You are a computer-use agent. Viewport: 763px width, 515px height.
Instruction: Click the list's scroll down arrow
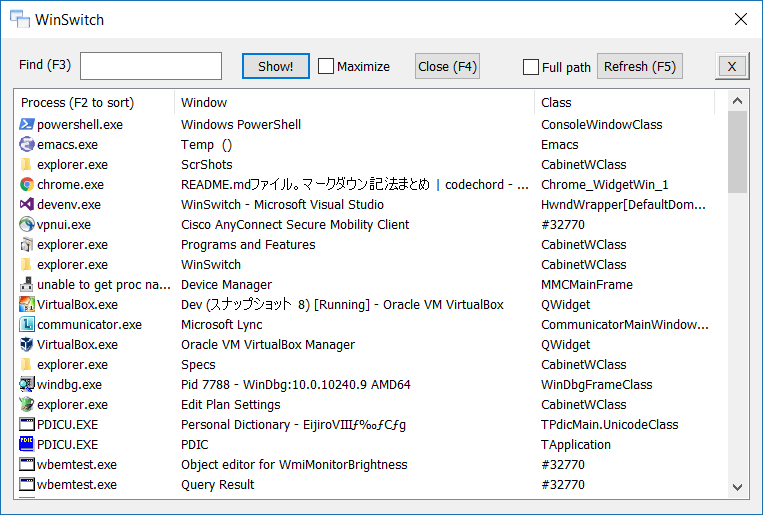[x=737, y=487]
